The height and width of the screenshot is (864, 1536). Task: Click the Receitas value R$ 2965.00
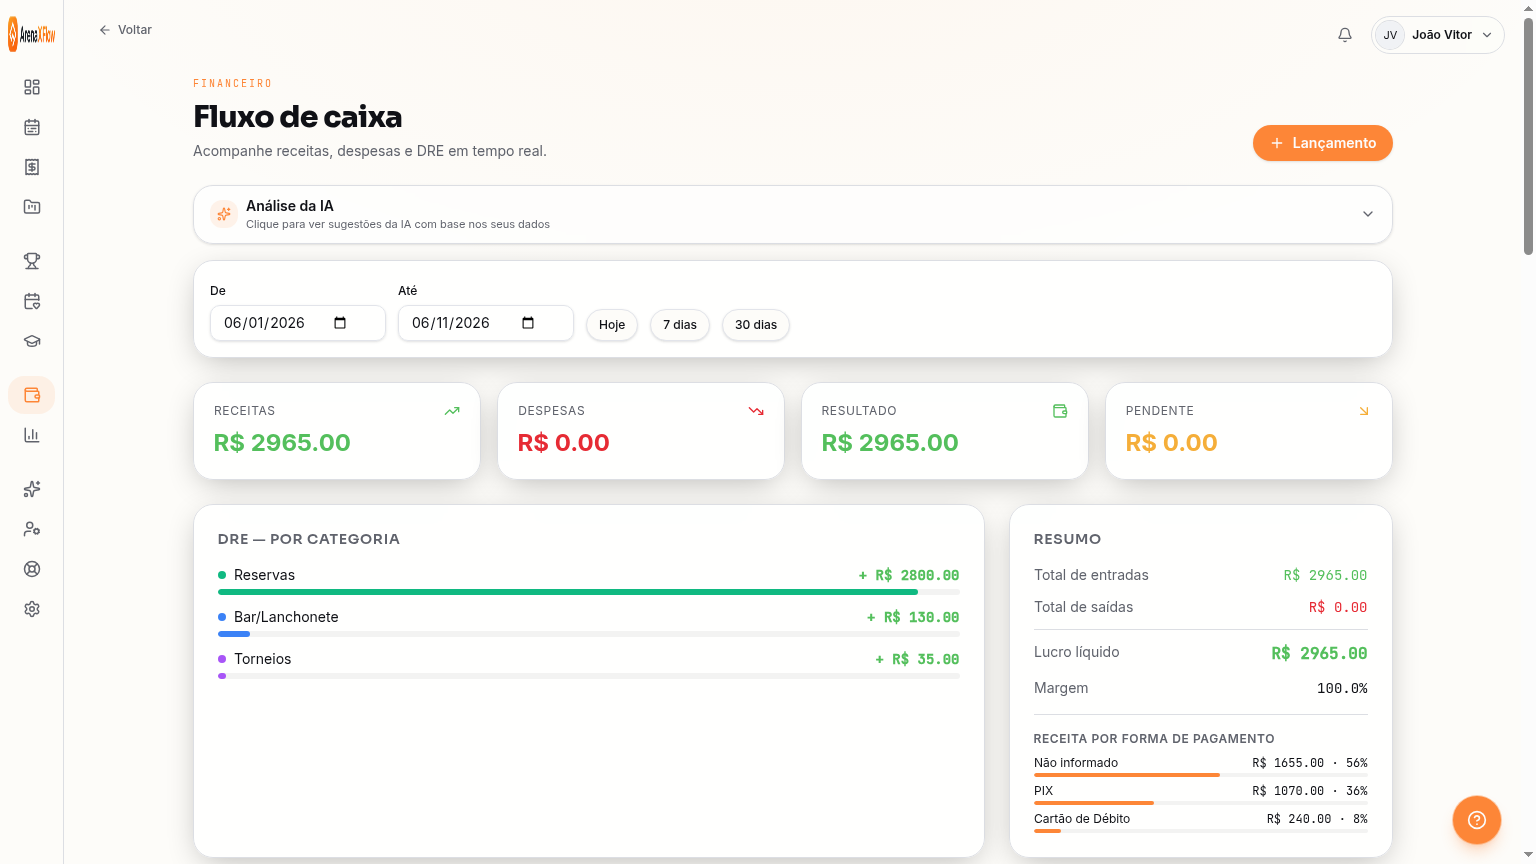tap(282, 443)
